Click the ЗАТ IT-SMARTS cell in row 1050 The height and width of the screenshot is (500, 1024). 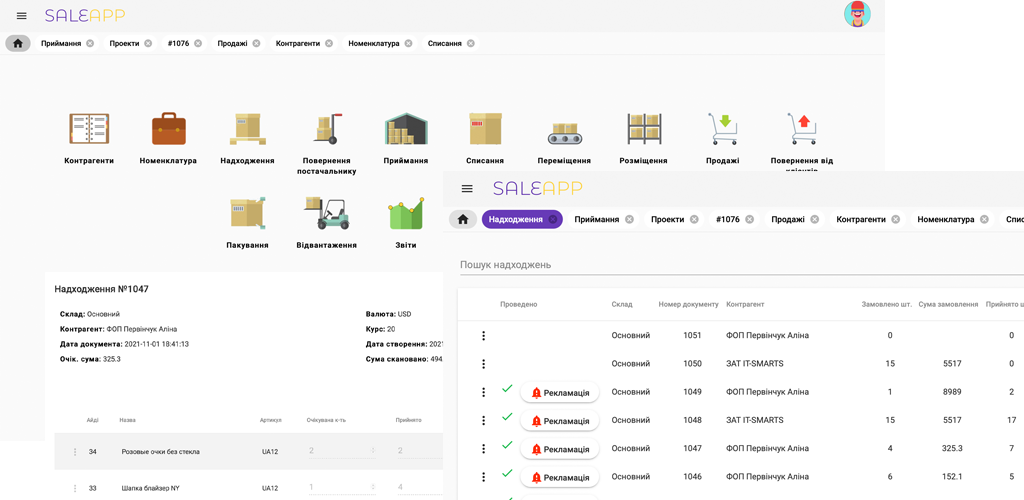click(x=754, y=364)
